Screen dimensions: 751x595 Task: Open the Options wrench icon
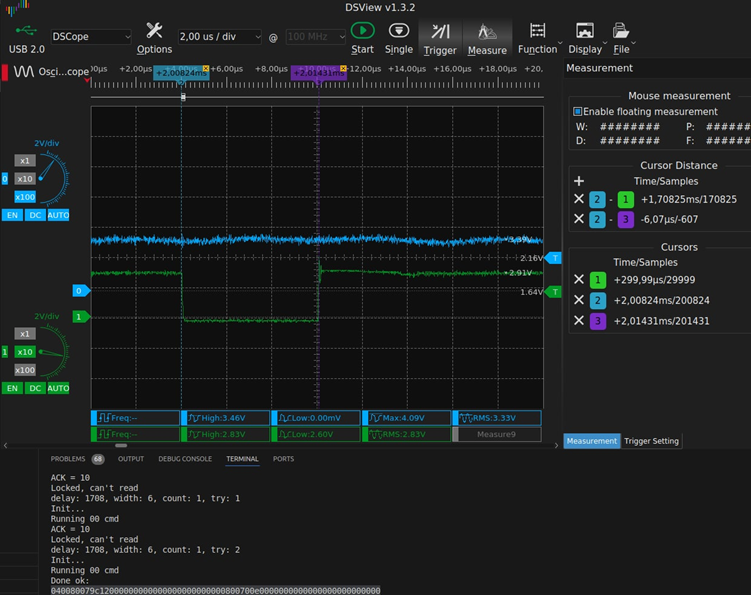click(154, 31)
